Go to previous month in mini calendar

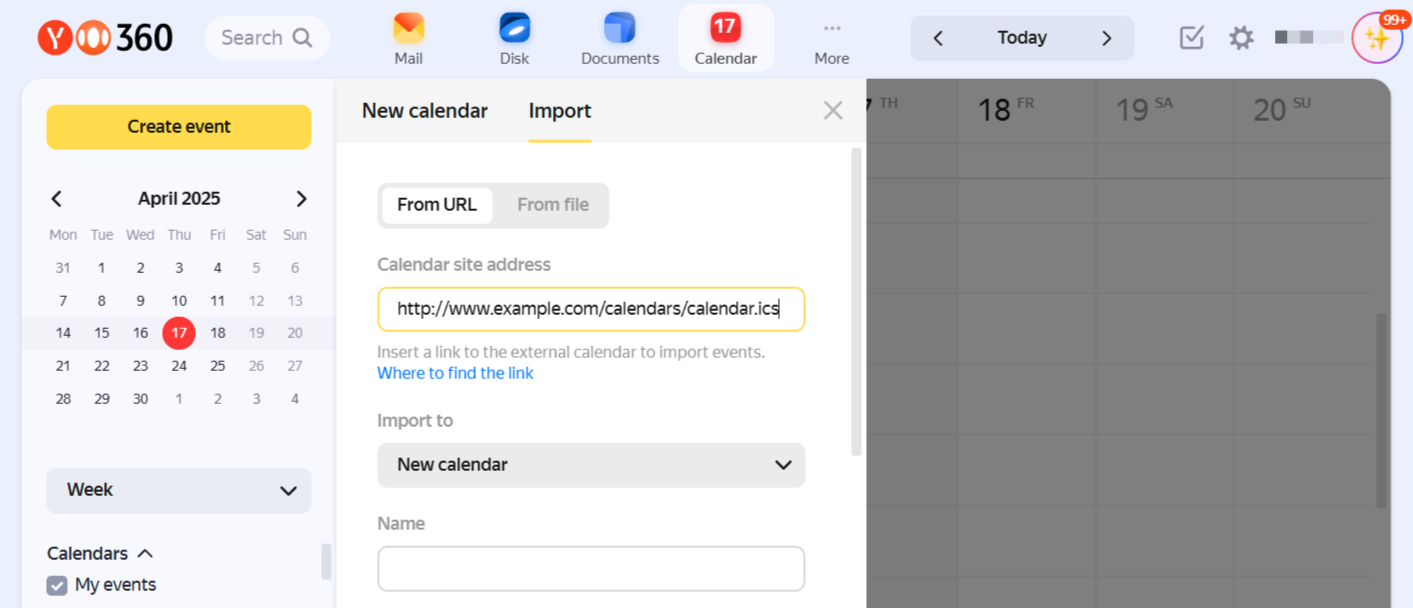(57, 199)
